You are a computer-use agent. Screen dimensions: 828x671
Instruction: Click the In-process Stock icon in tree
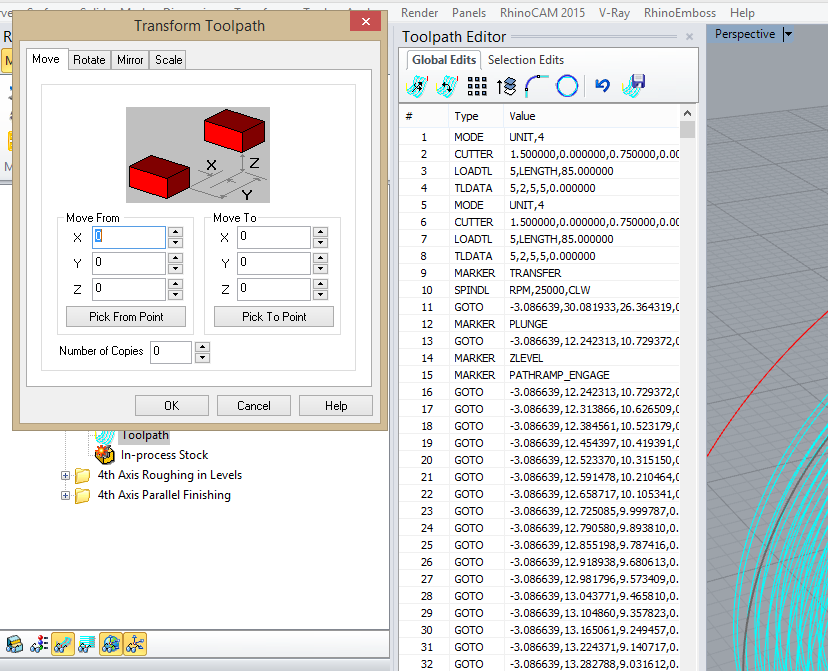pyautogui.click(x=105, y=455)
